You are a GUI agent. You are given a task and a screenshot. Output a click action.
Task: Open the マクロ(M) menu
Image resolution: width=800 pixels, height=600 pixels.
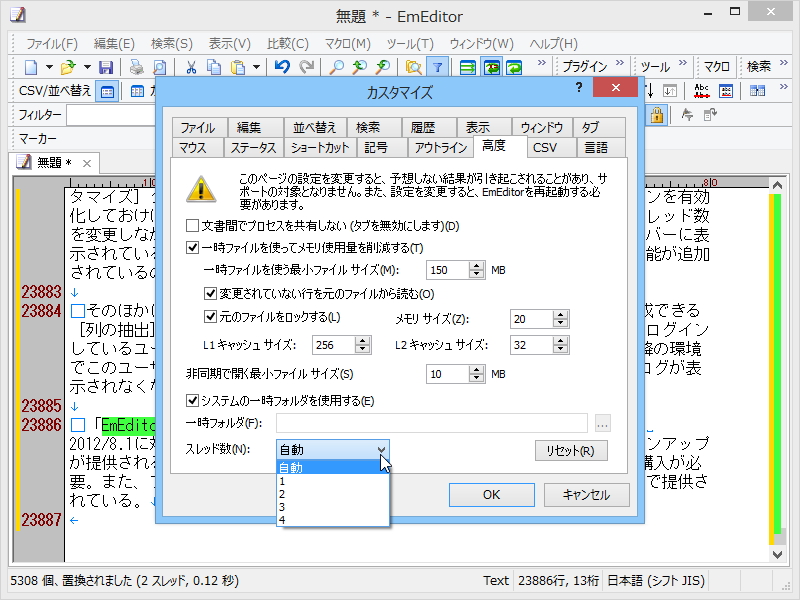tap(347, 44)
